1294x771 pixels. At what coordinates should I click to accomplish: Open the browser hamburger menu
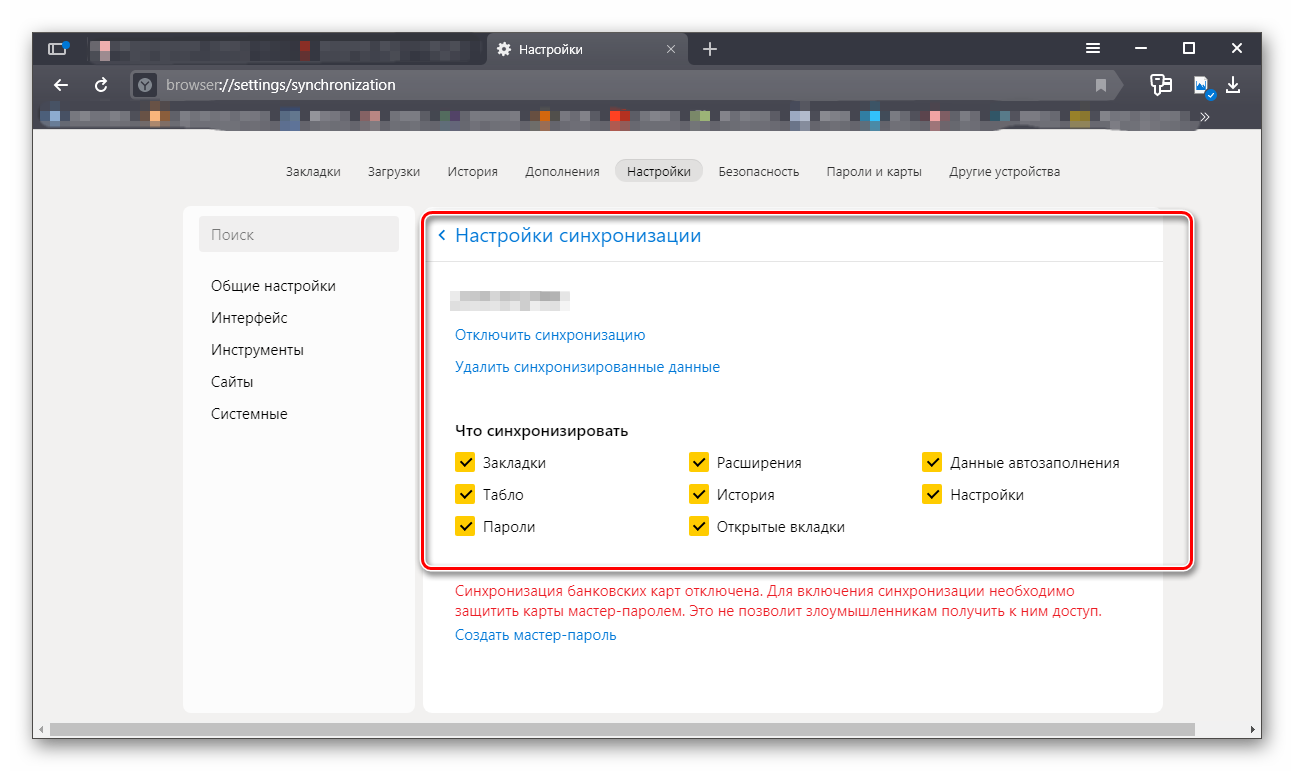(1094, 48)
